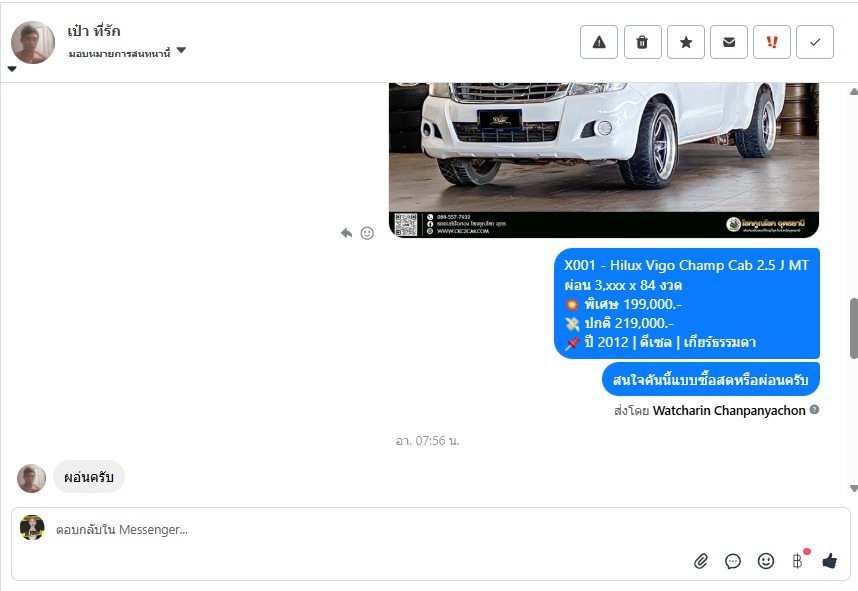Open customer profile picture in header
This screenshot has height=591, width=858.
33,43
